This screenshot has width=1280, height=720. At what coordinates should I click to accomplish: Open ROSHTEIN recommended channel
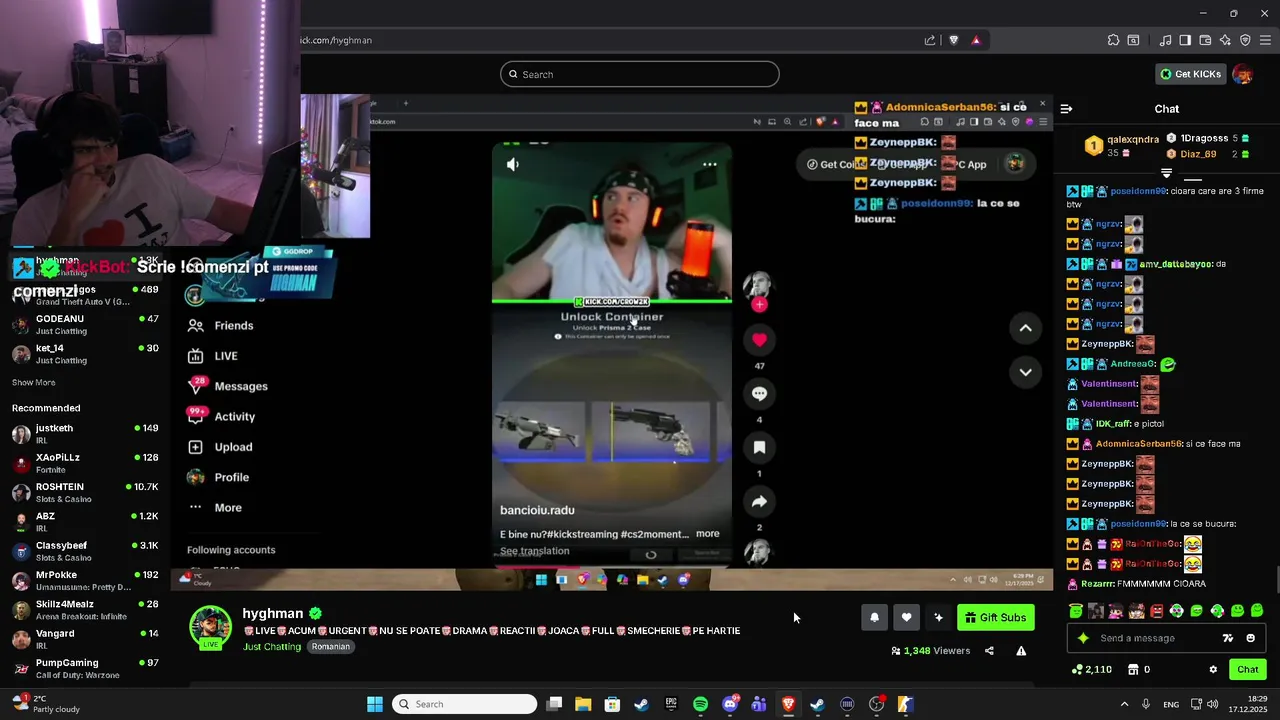point(85,492)
